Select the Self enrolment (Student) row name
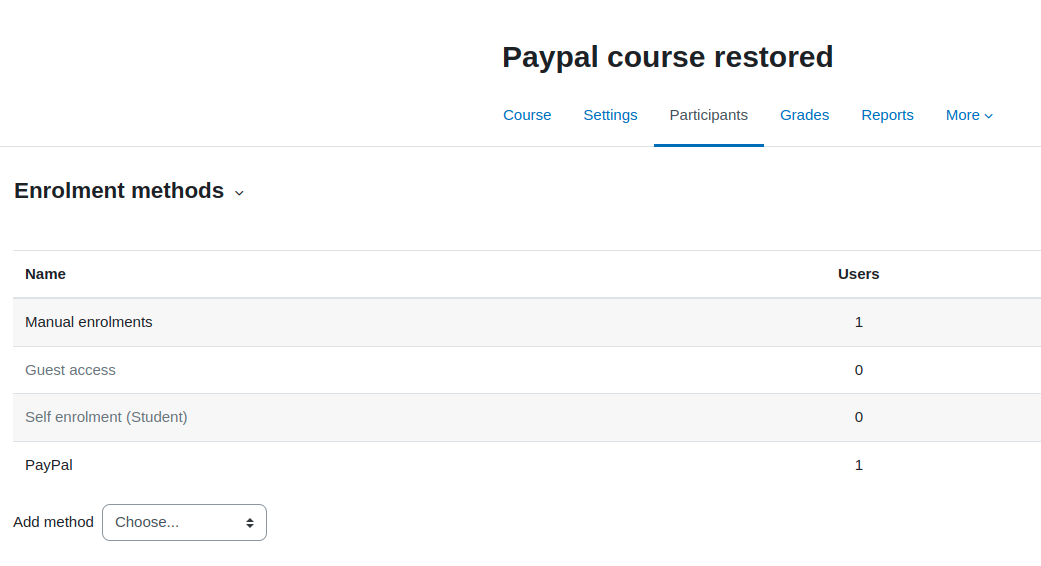 coord(106,417)
